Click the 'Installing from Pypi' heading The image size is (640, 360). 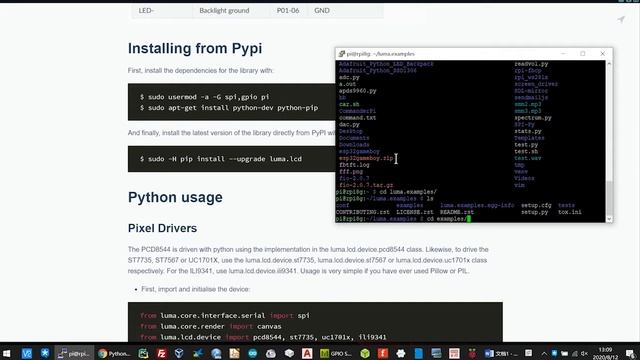195,48
